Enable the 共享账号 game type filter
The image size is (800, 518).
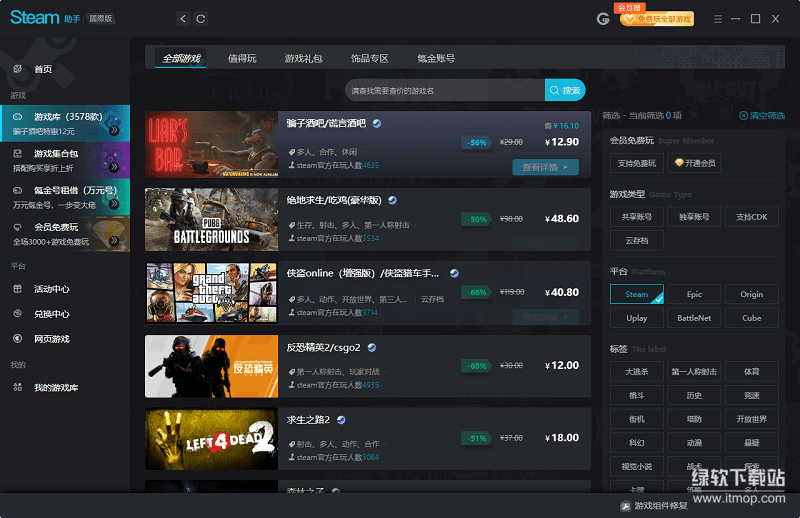click(x=637, y=217)
